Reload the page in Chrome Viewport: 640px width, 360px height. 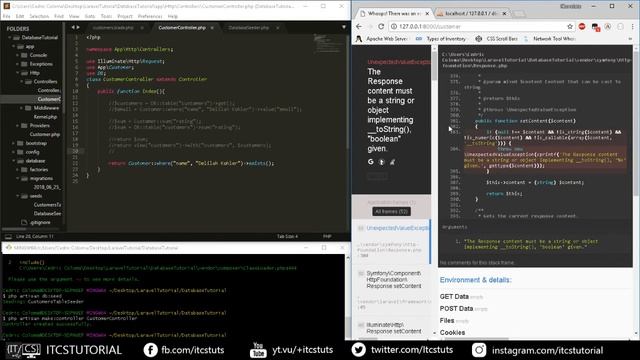click(x=381, y=27)
